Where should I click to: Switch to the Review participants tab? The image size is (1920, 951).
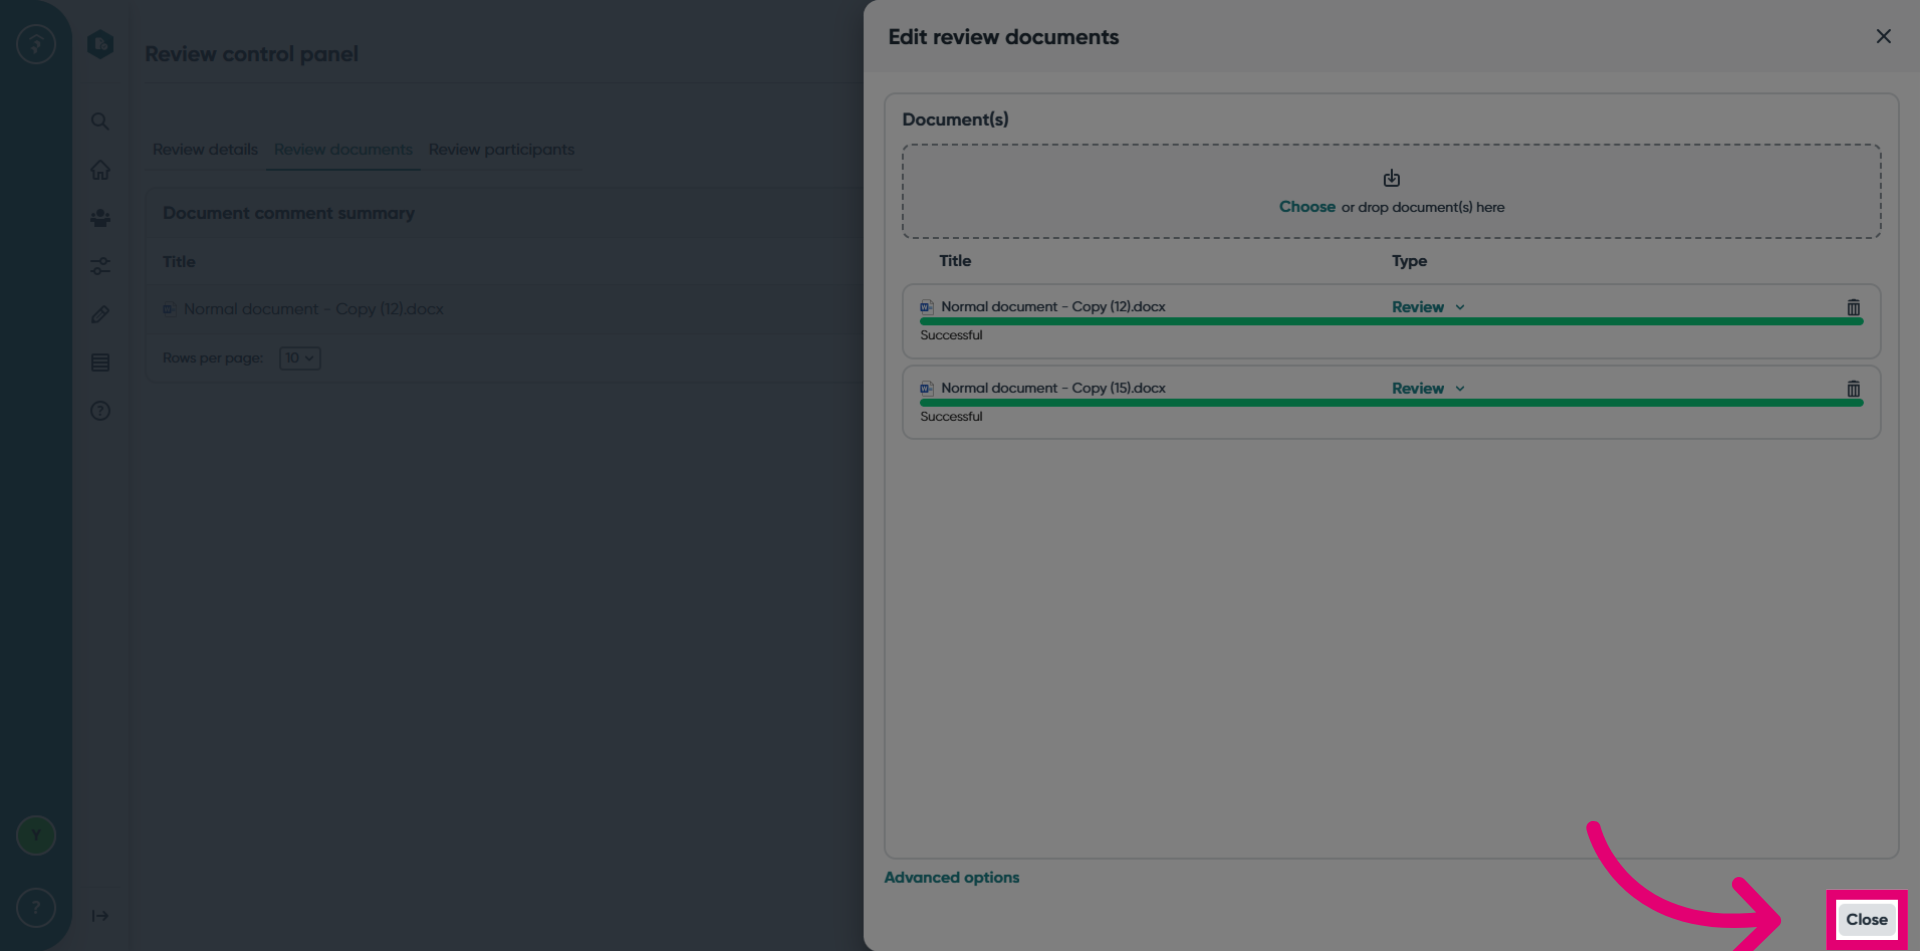coord(501,149)
